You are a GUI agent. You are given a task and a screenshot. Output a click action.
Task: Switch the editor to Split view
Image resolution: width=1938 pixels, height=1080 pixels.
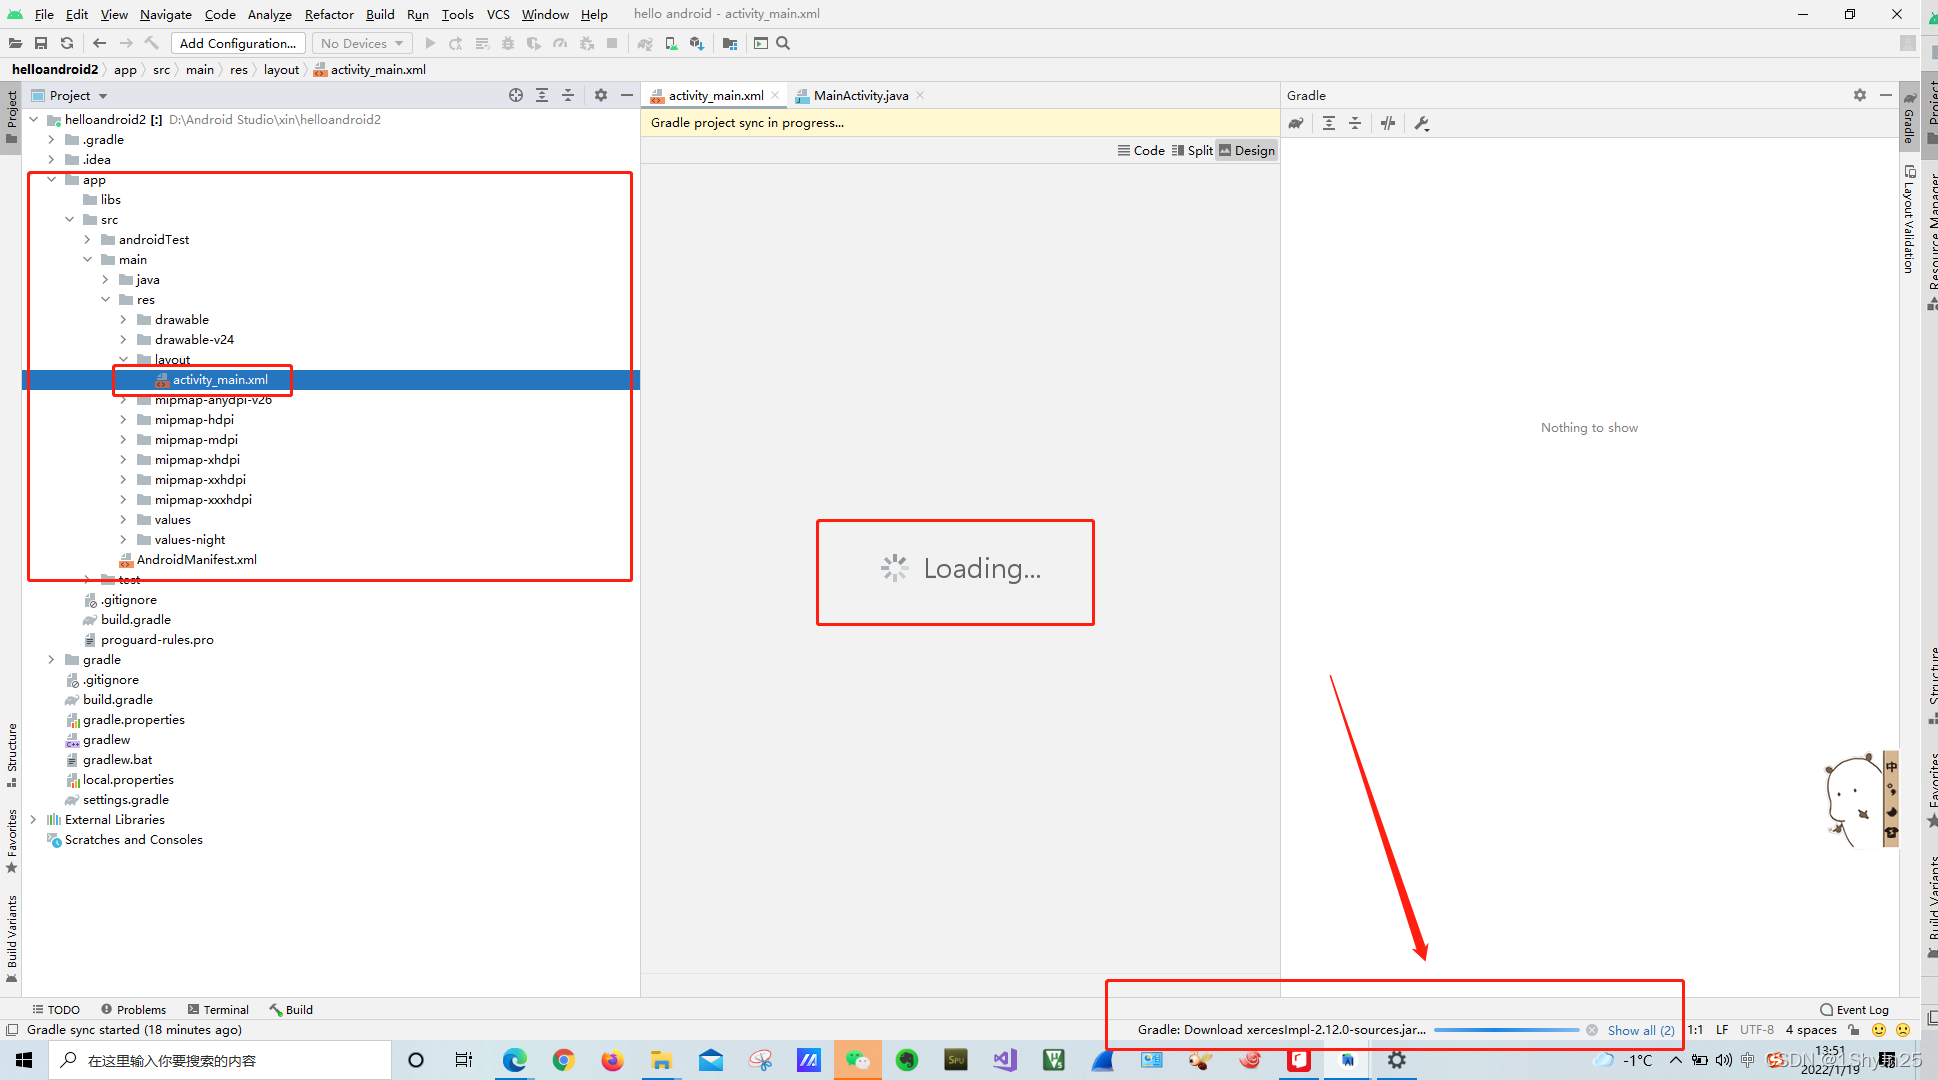1192,150
